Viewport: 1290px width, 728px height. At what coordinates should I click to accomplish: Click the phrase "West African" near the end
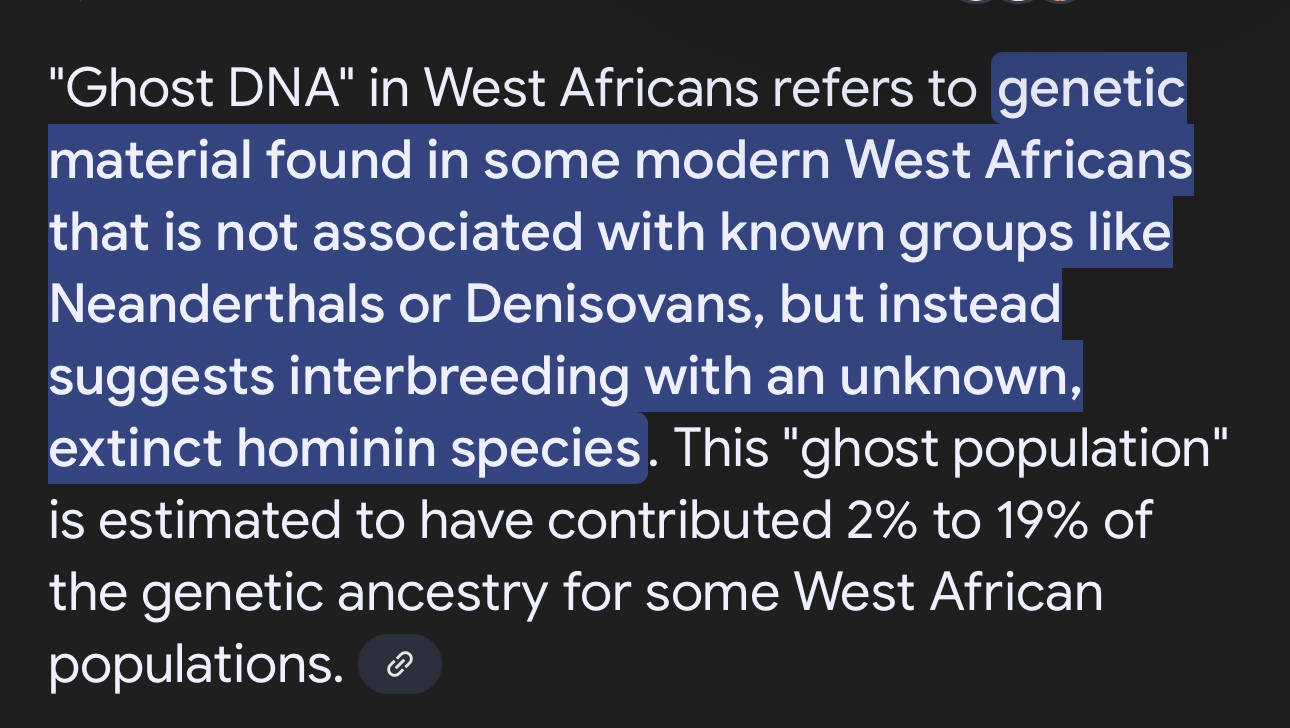pyautogui.click(x=949, y=592)
